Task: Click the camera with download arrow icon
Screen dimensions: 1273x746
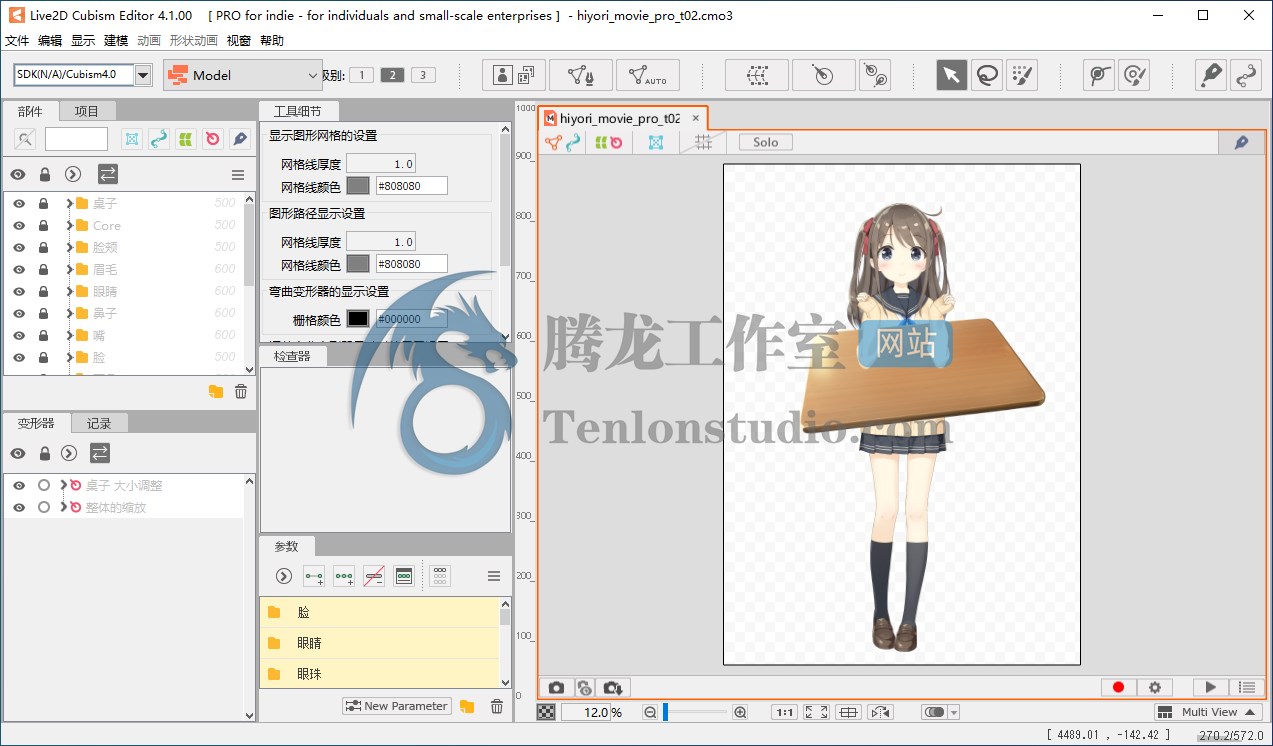Action: pos(614,688)
